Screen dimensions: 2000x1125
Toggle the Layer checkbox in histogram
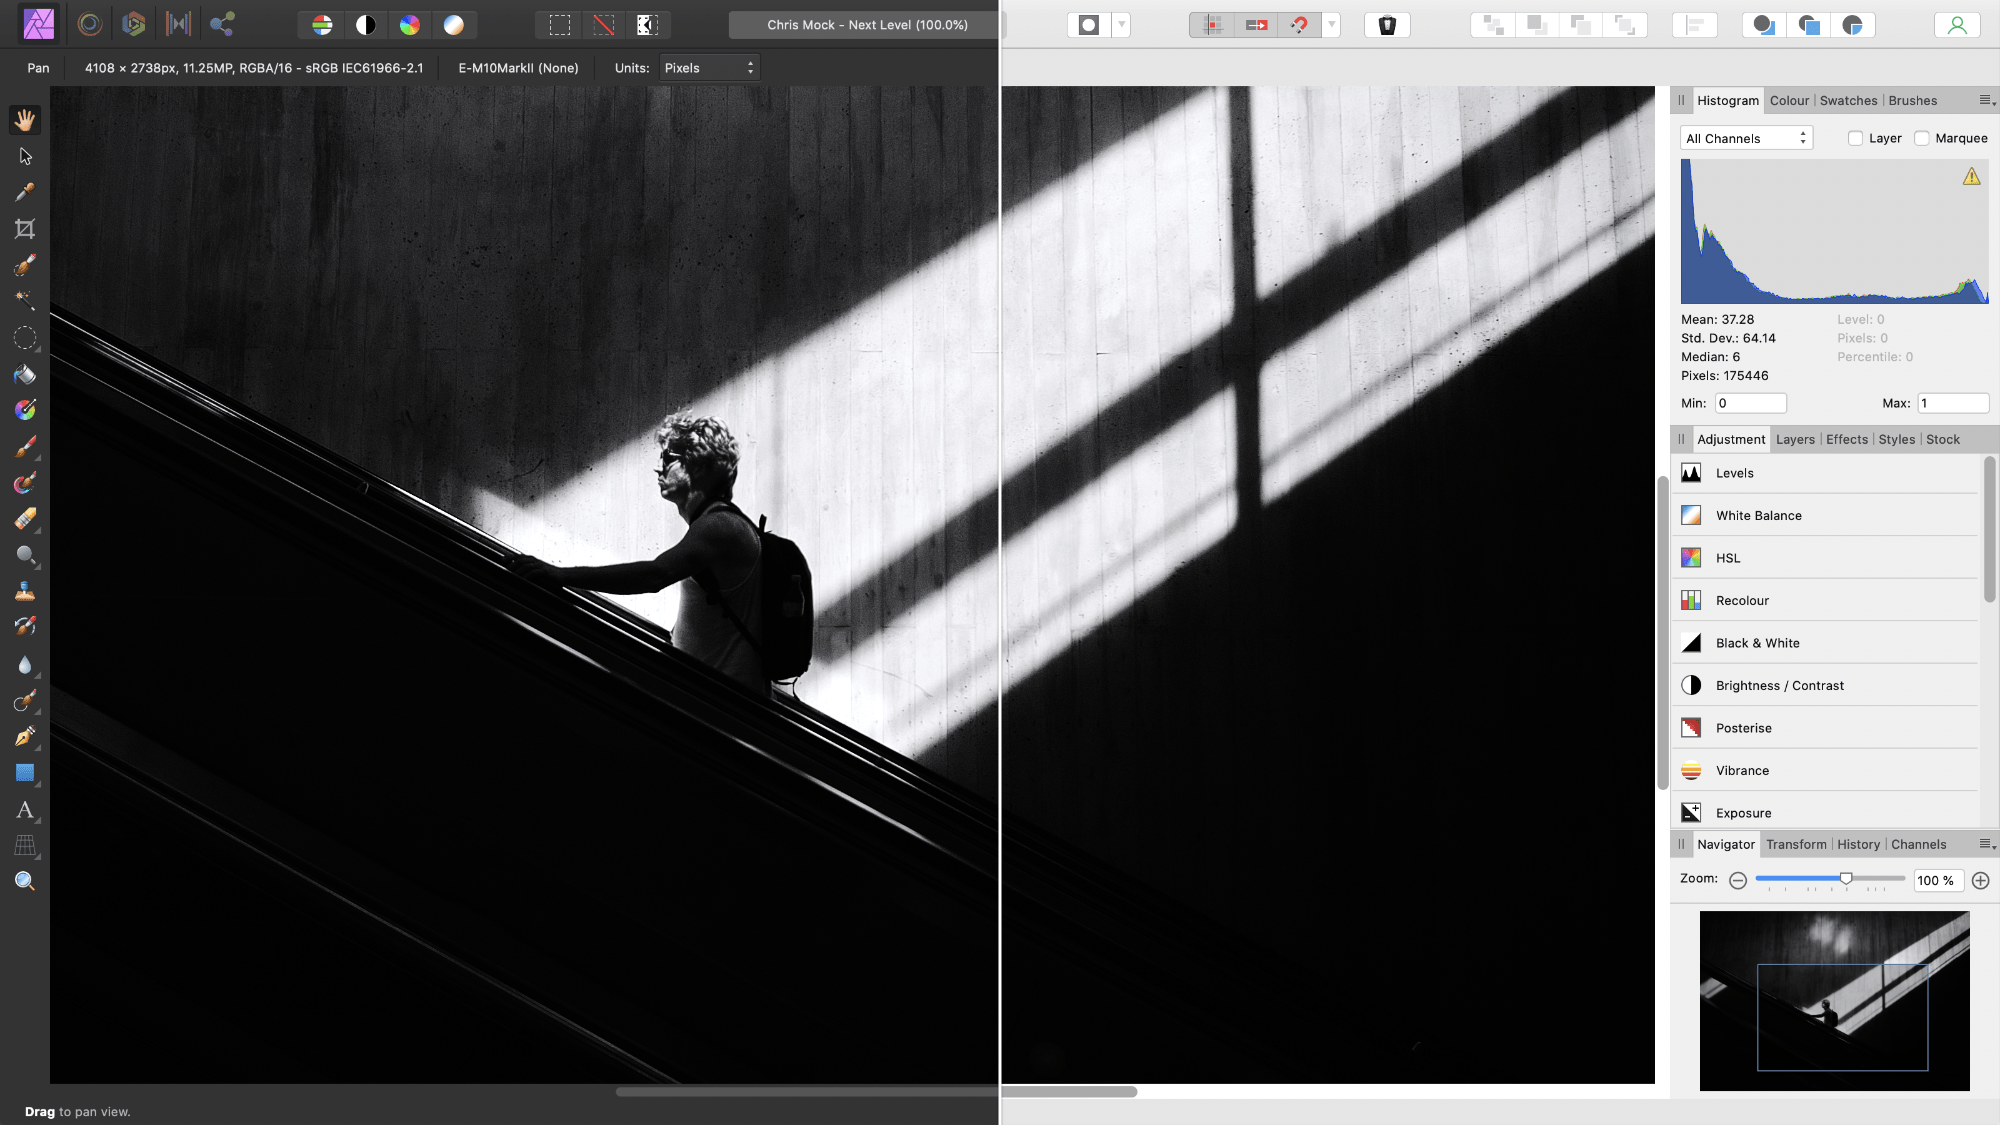1856,137
